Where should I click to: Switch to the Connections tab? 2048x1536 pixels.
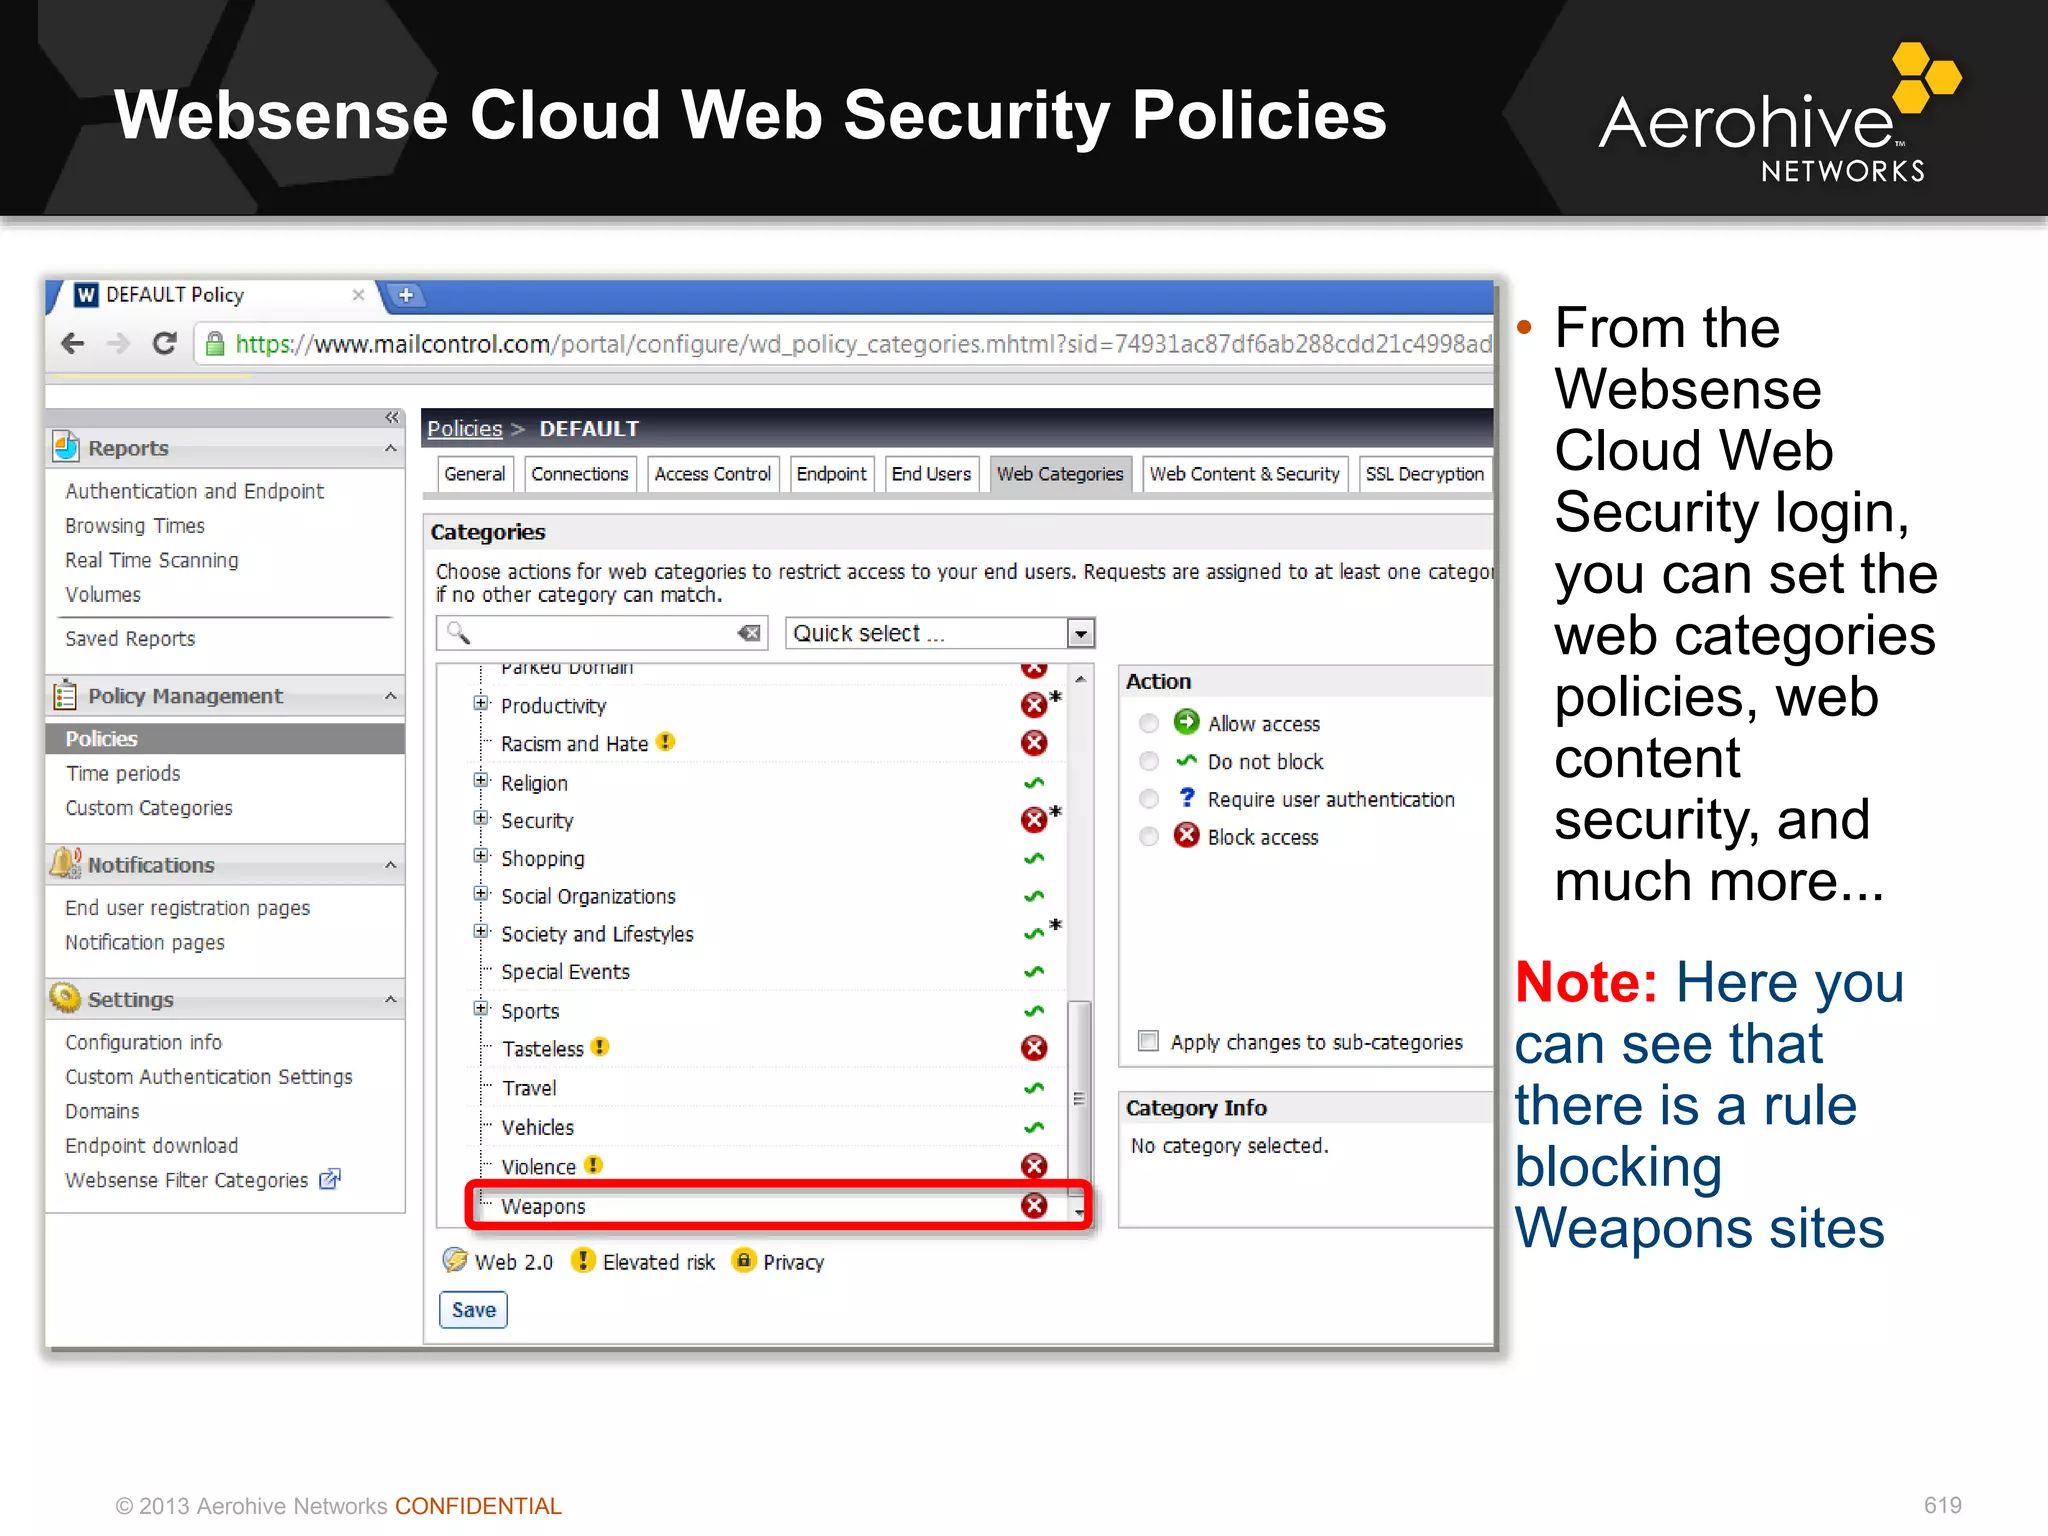[x=580, y=474]
